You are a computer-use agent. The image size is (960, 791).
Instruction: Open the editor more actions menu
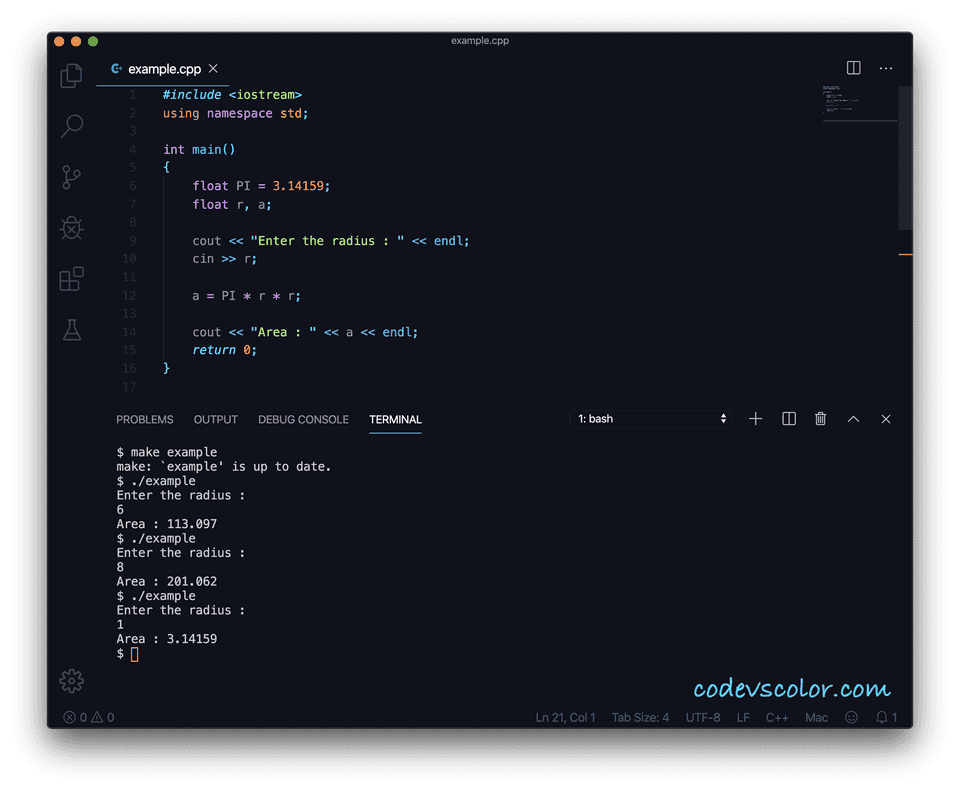[886, 68]
